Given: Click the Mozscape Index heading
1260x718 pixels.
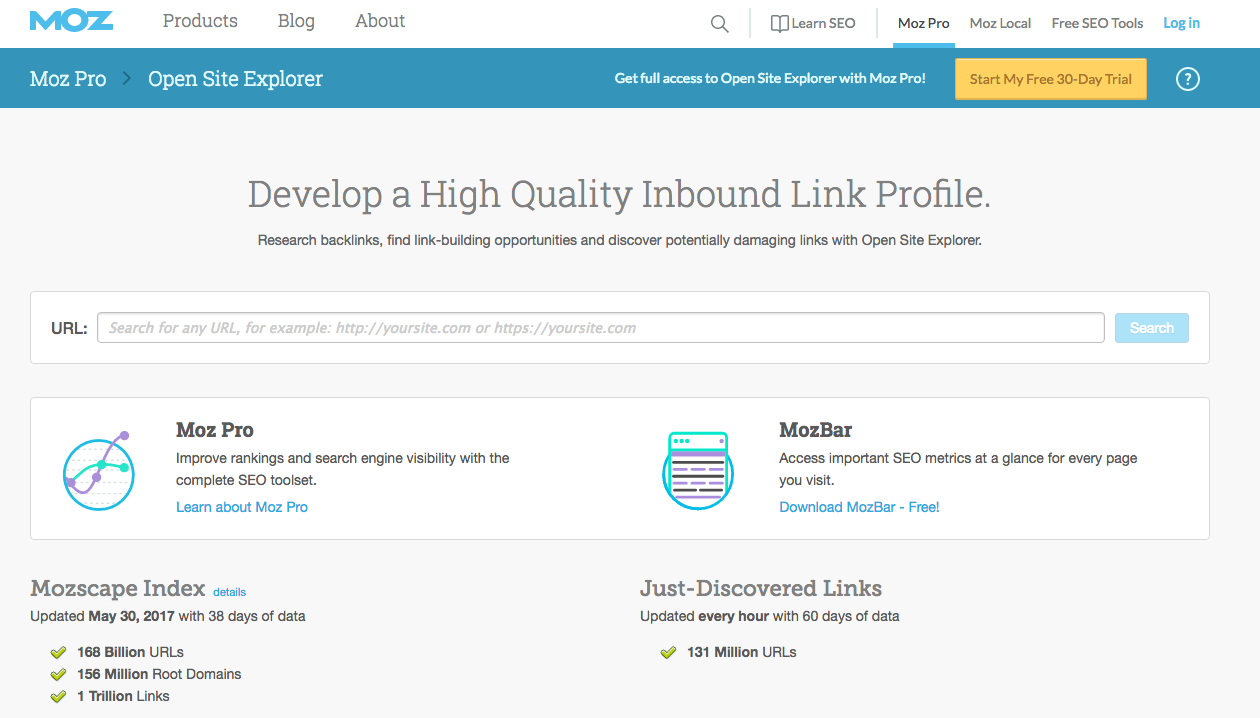Looking at the screenshot, I should pos(118,588).
